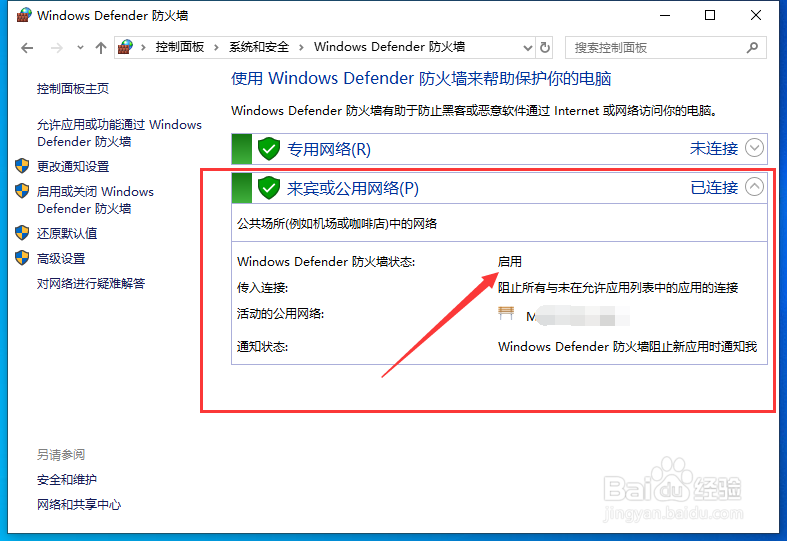
Task: Click shield icon beside 更改通知设置
Action: coord(22,166)
